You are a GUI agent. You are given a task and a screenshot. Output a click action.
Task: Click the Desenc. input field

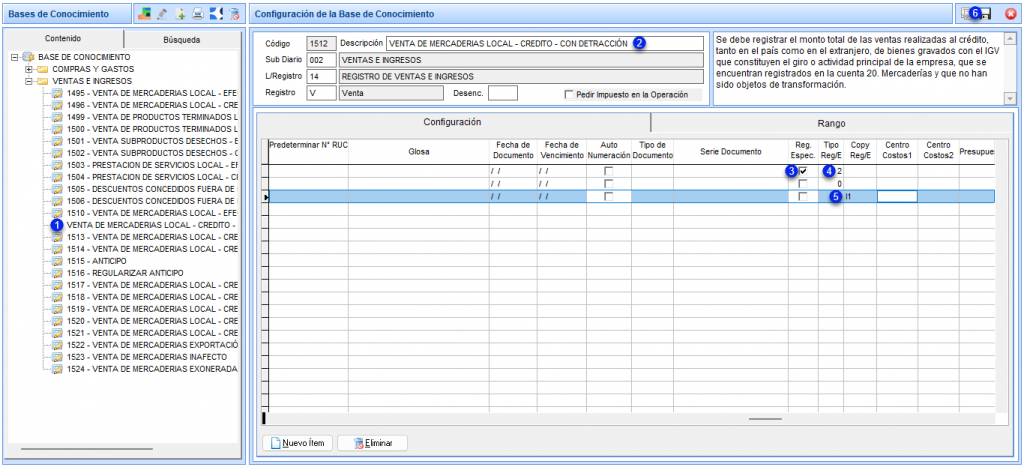point(503,93)
